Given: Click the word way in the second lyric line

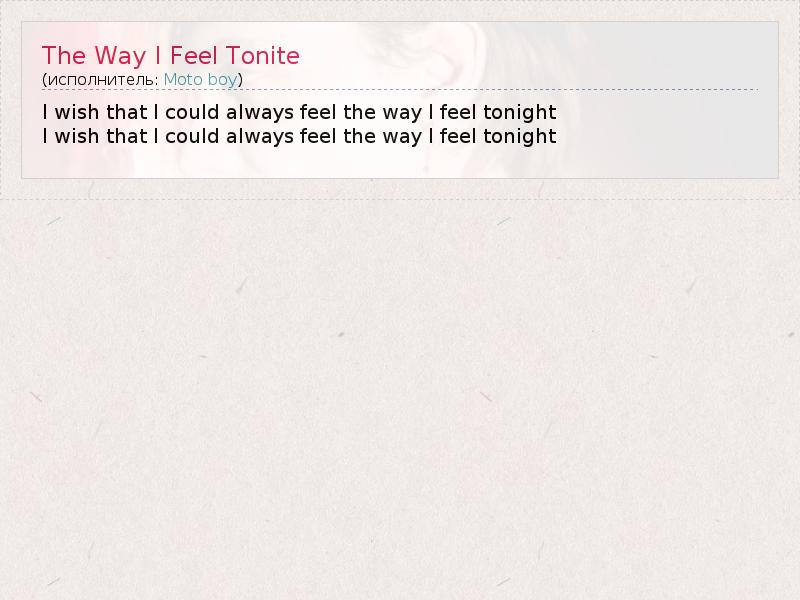Looking at the screenshot, I should click(x=402, y=136).
